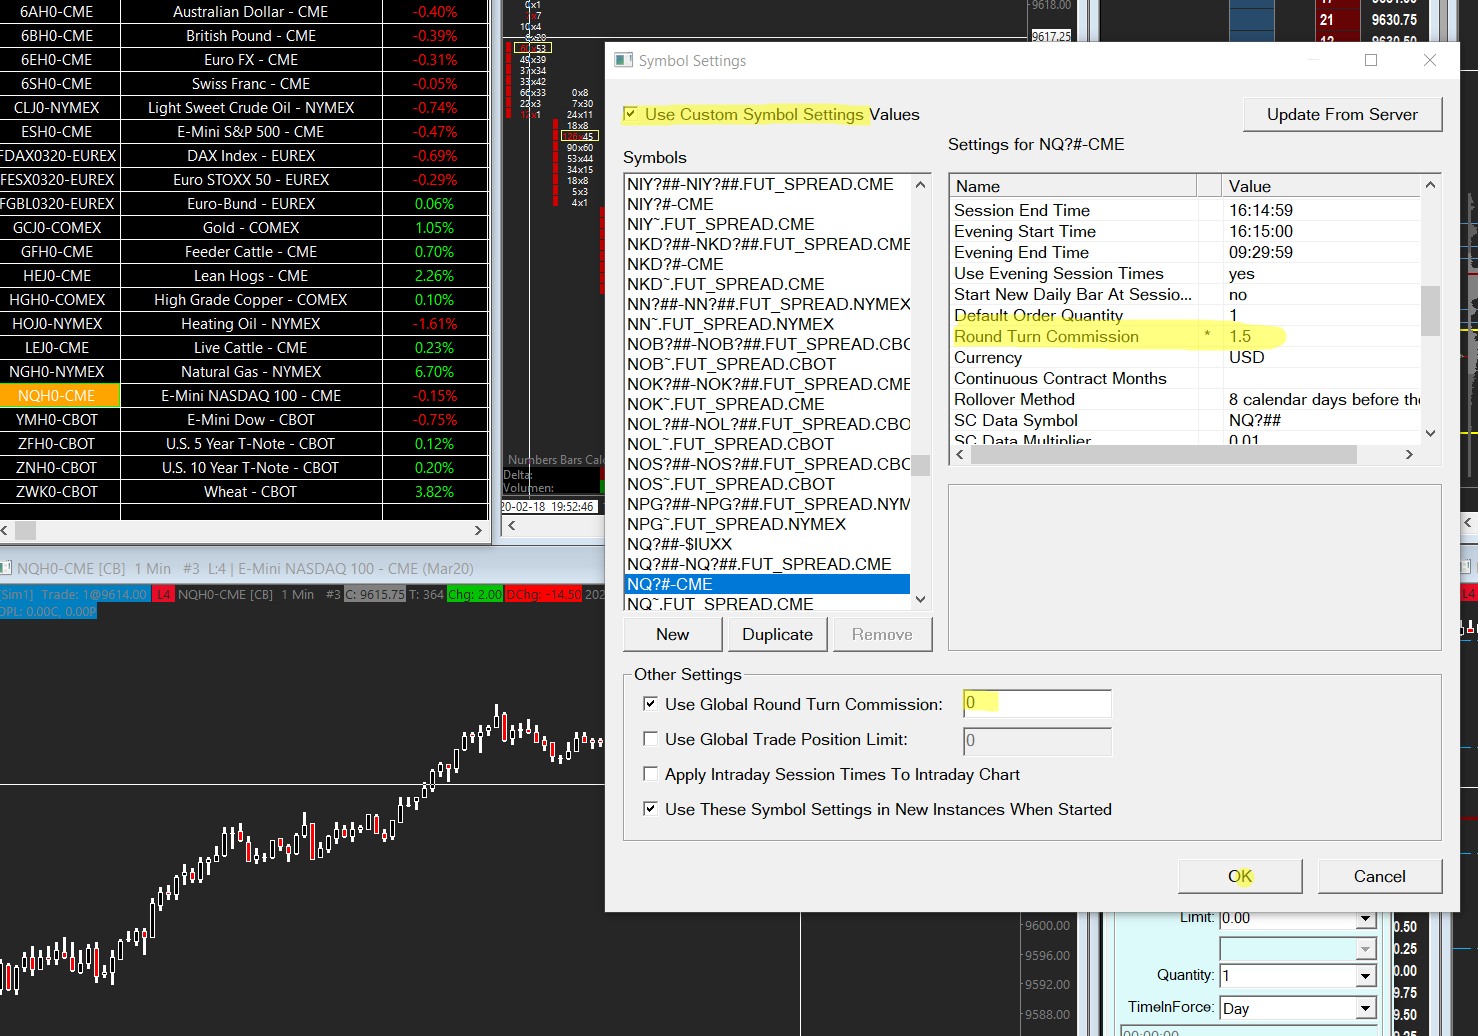Click settings table horizontal scroll-right arrow
The image size is (1478, 1036).
[1409, 455]
